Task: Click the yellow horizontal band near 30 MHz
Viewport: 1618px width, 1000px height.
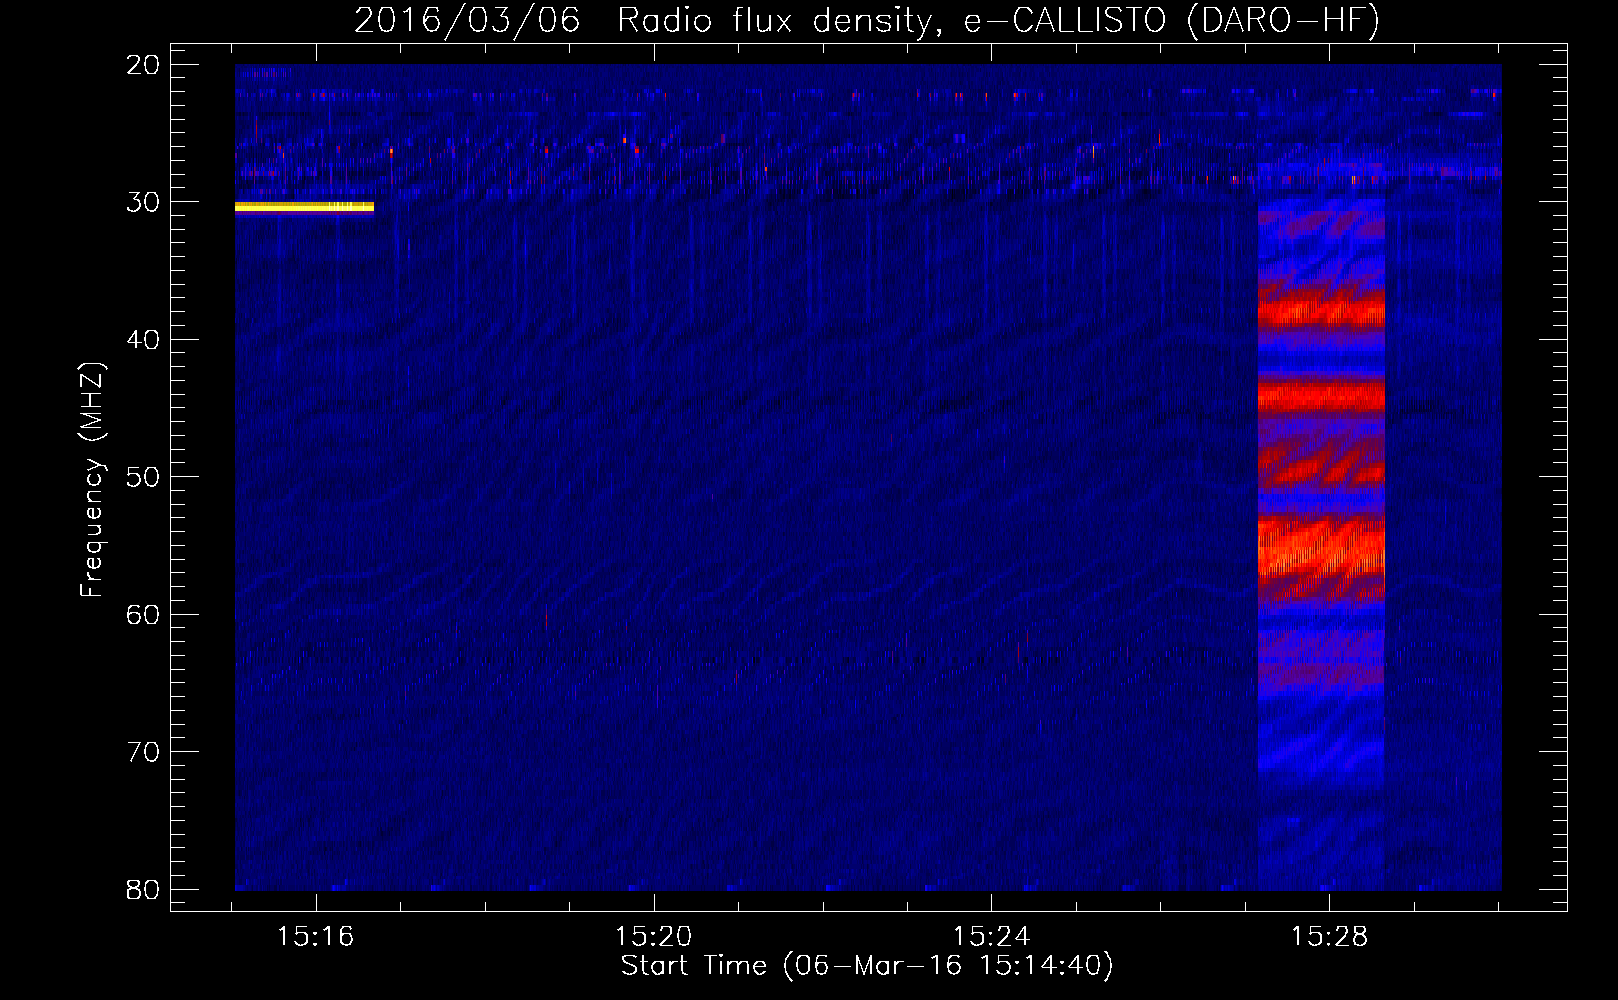Action: tap(304, 207)
